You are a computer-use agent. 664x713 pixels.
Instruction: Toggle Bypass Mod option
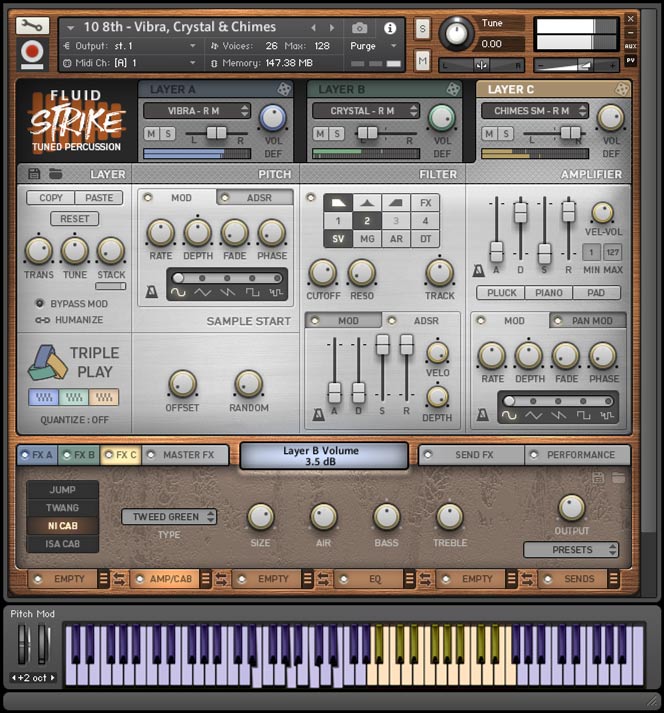[73, 304]
